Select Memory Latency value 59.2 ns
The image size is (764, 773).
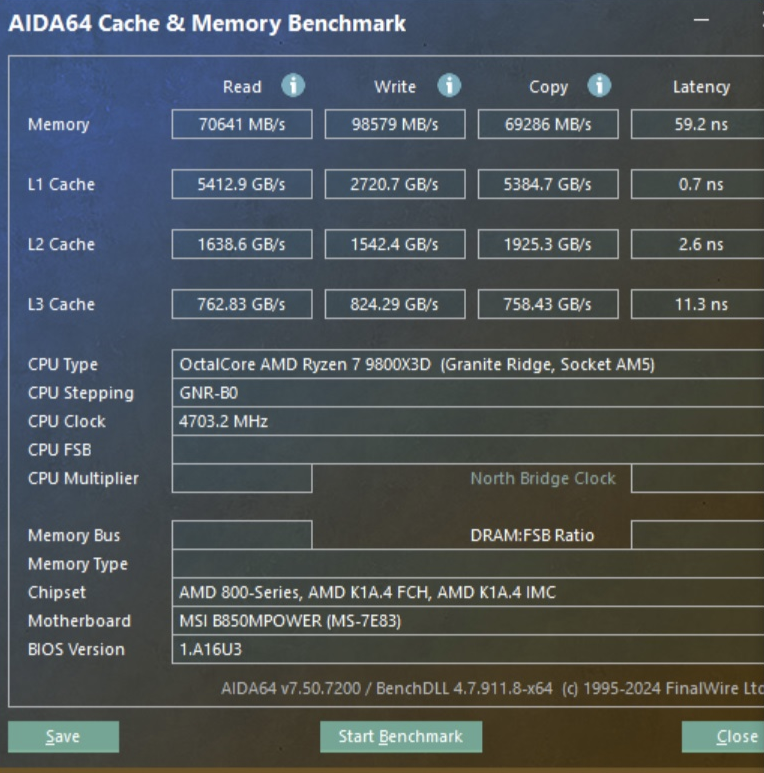[x=697, y=124]
